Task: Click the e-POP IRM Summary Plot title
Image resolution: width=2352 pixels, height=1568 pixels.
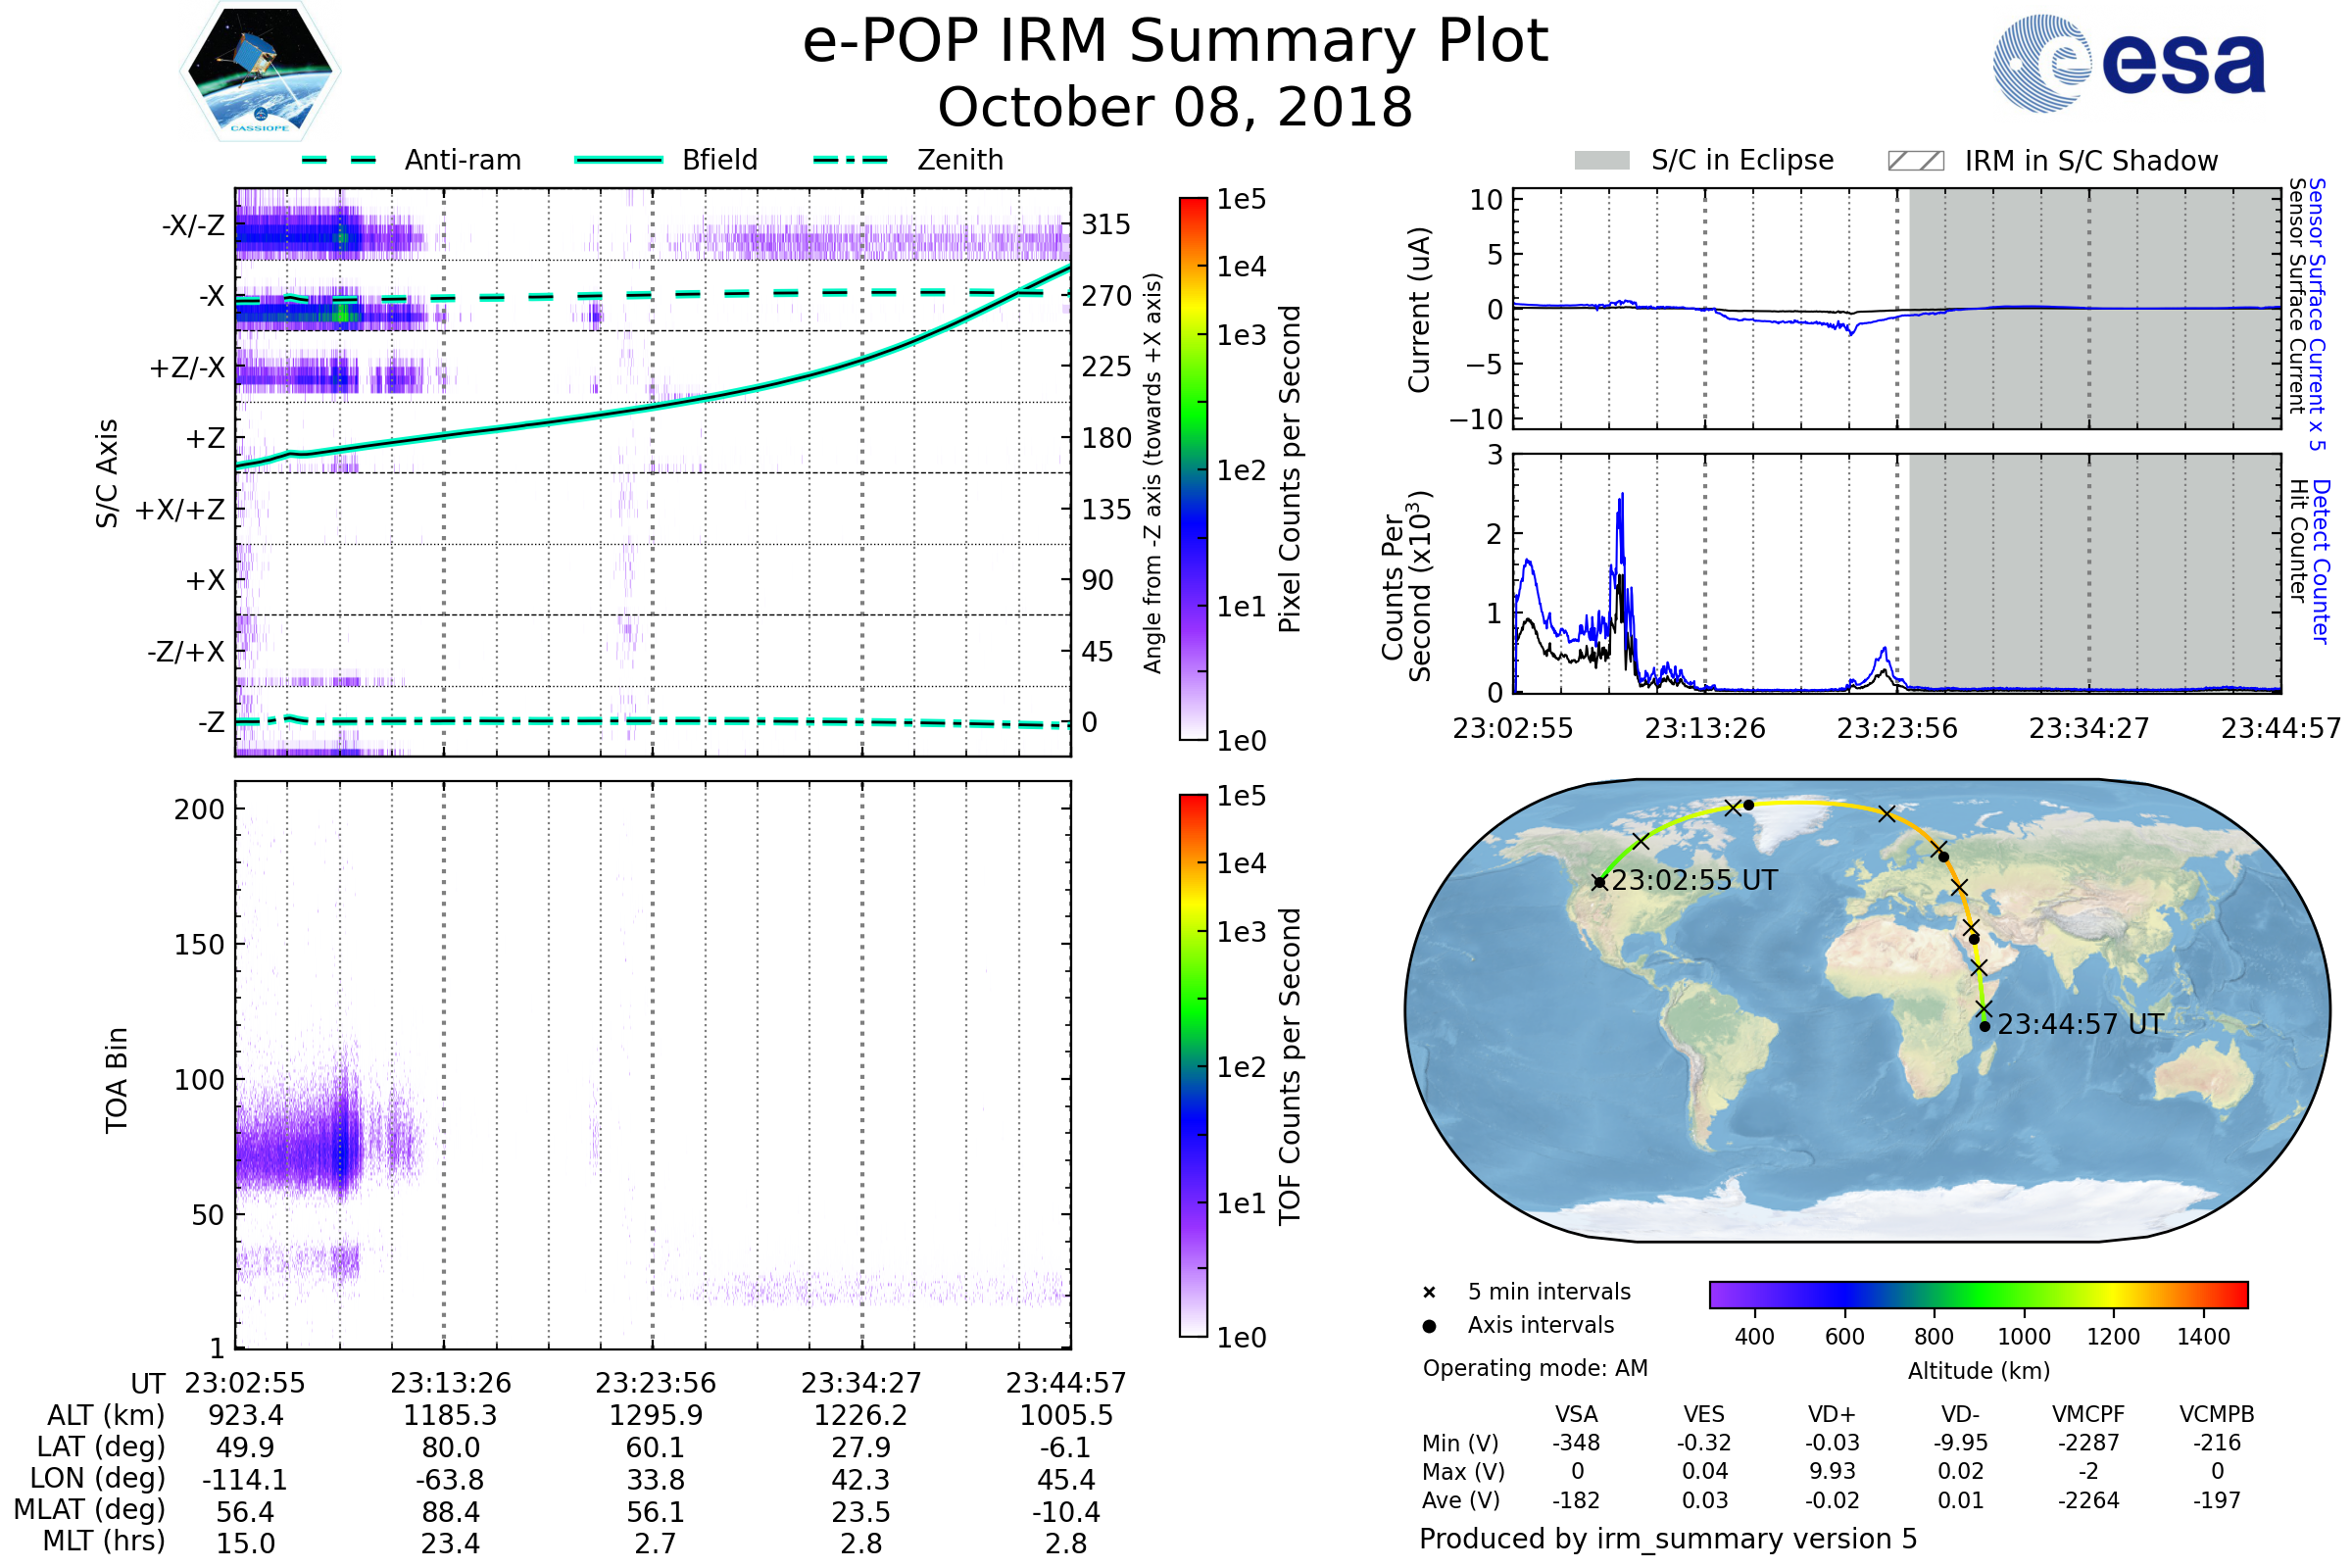Action: (x=1175, y=42)
